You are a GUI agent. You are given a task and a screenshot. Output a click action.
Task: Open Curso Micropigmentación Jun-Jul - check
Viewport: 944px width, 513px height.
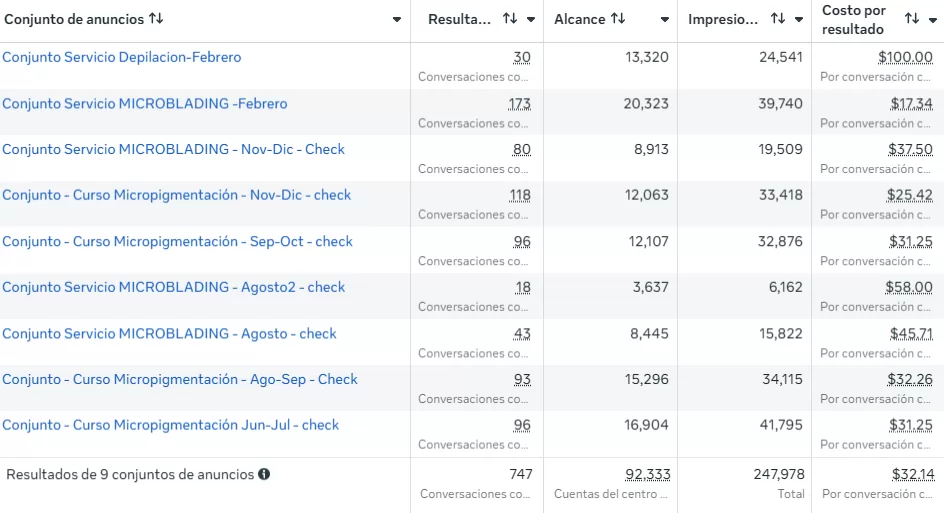tap(170, 425)
